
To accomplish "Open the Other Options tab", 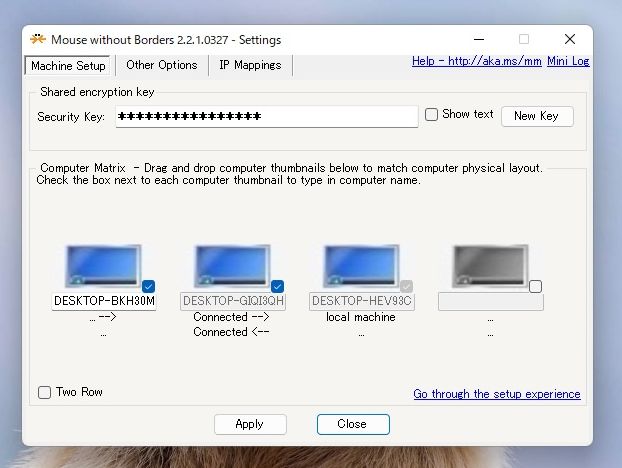I will pos(161,65).
